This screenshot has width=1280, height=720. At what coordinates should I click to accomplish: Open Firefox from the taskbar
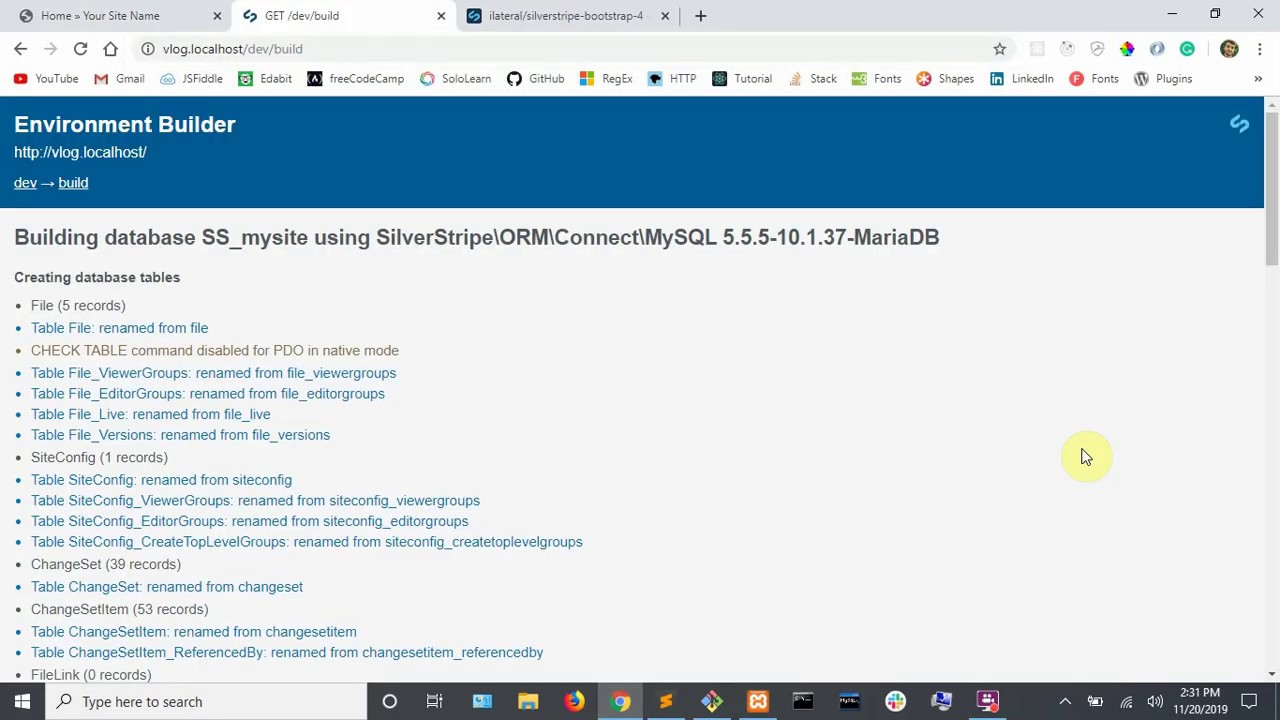point(574,701)
